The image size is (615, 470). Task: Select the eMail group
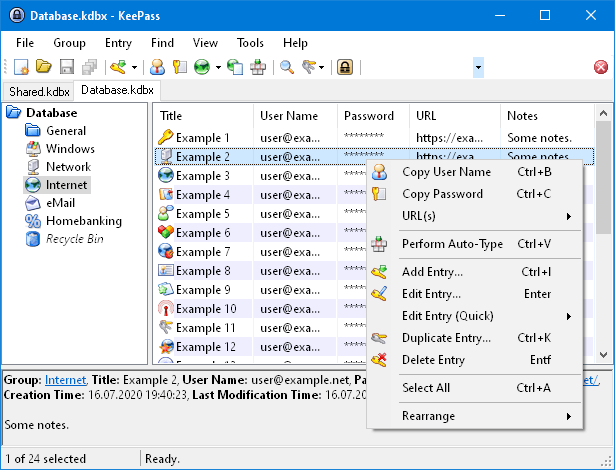[60, 203]
